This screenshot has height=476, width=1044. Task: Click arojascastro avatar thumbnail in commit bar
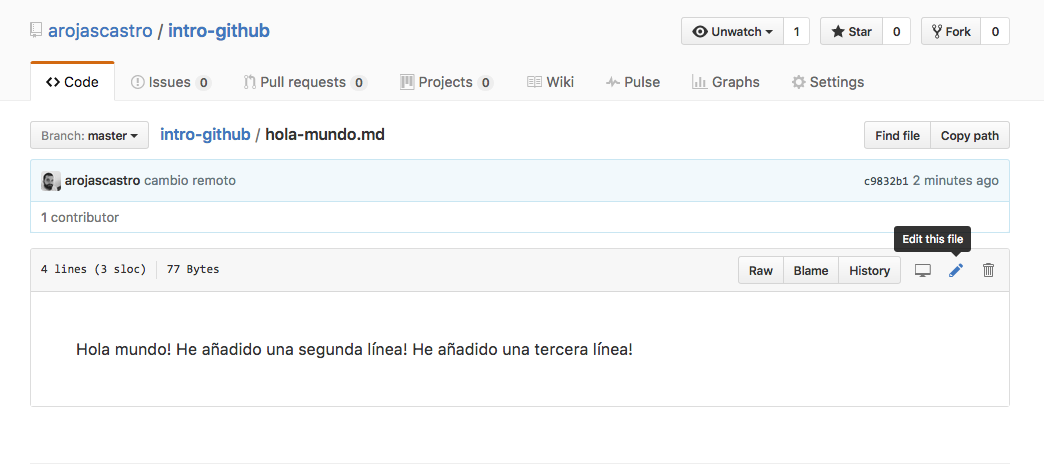(51, 181)
